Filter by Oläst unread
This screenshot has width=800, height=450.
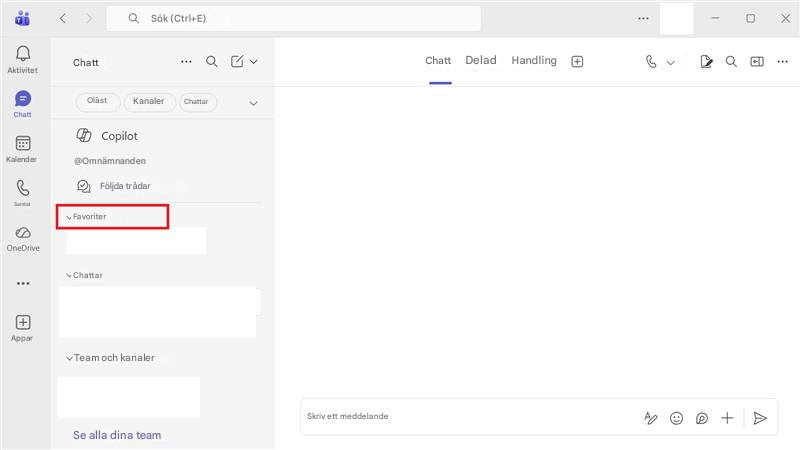tap(97, 101)
